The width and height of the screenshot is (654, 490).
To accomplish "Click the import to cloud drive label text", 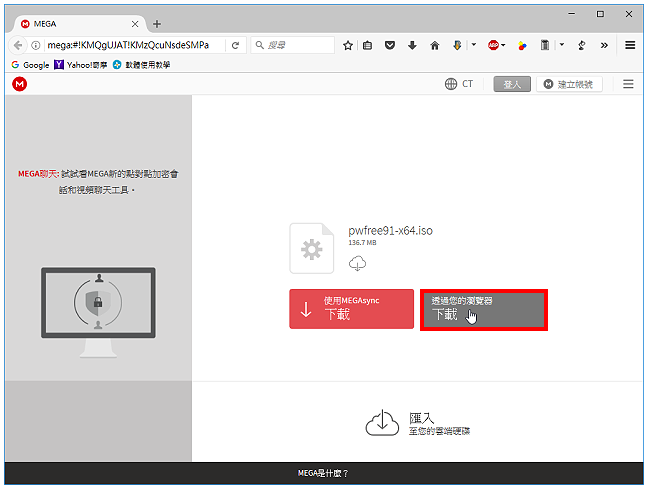I will 439,424.
